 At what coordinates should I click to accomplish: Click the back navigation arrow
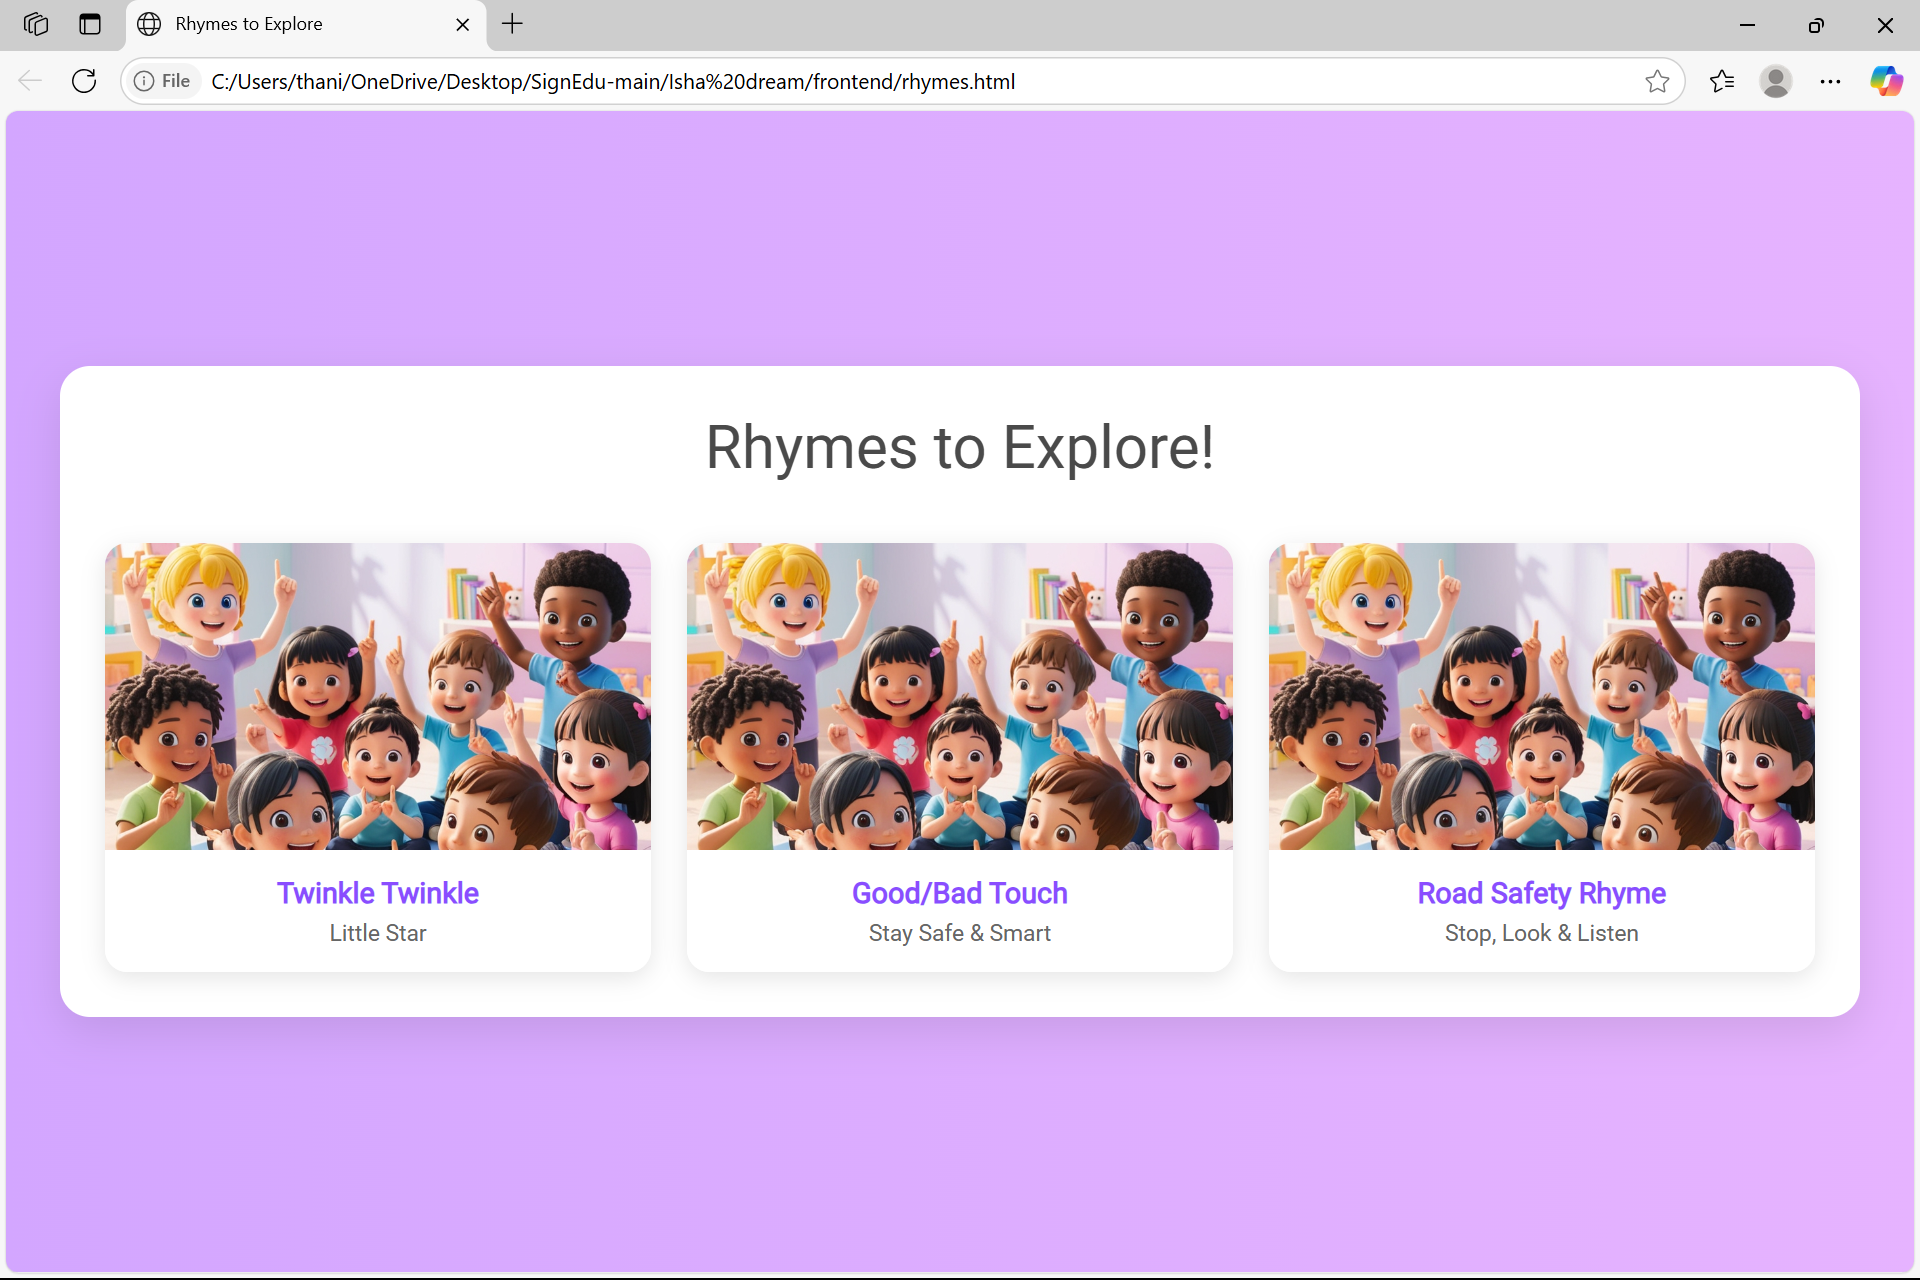30,81
